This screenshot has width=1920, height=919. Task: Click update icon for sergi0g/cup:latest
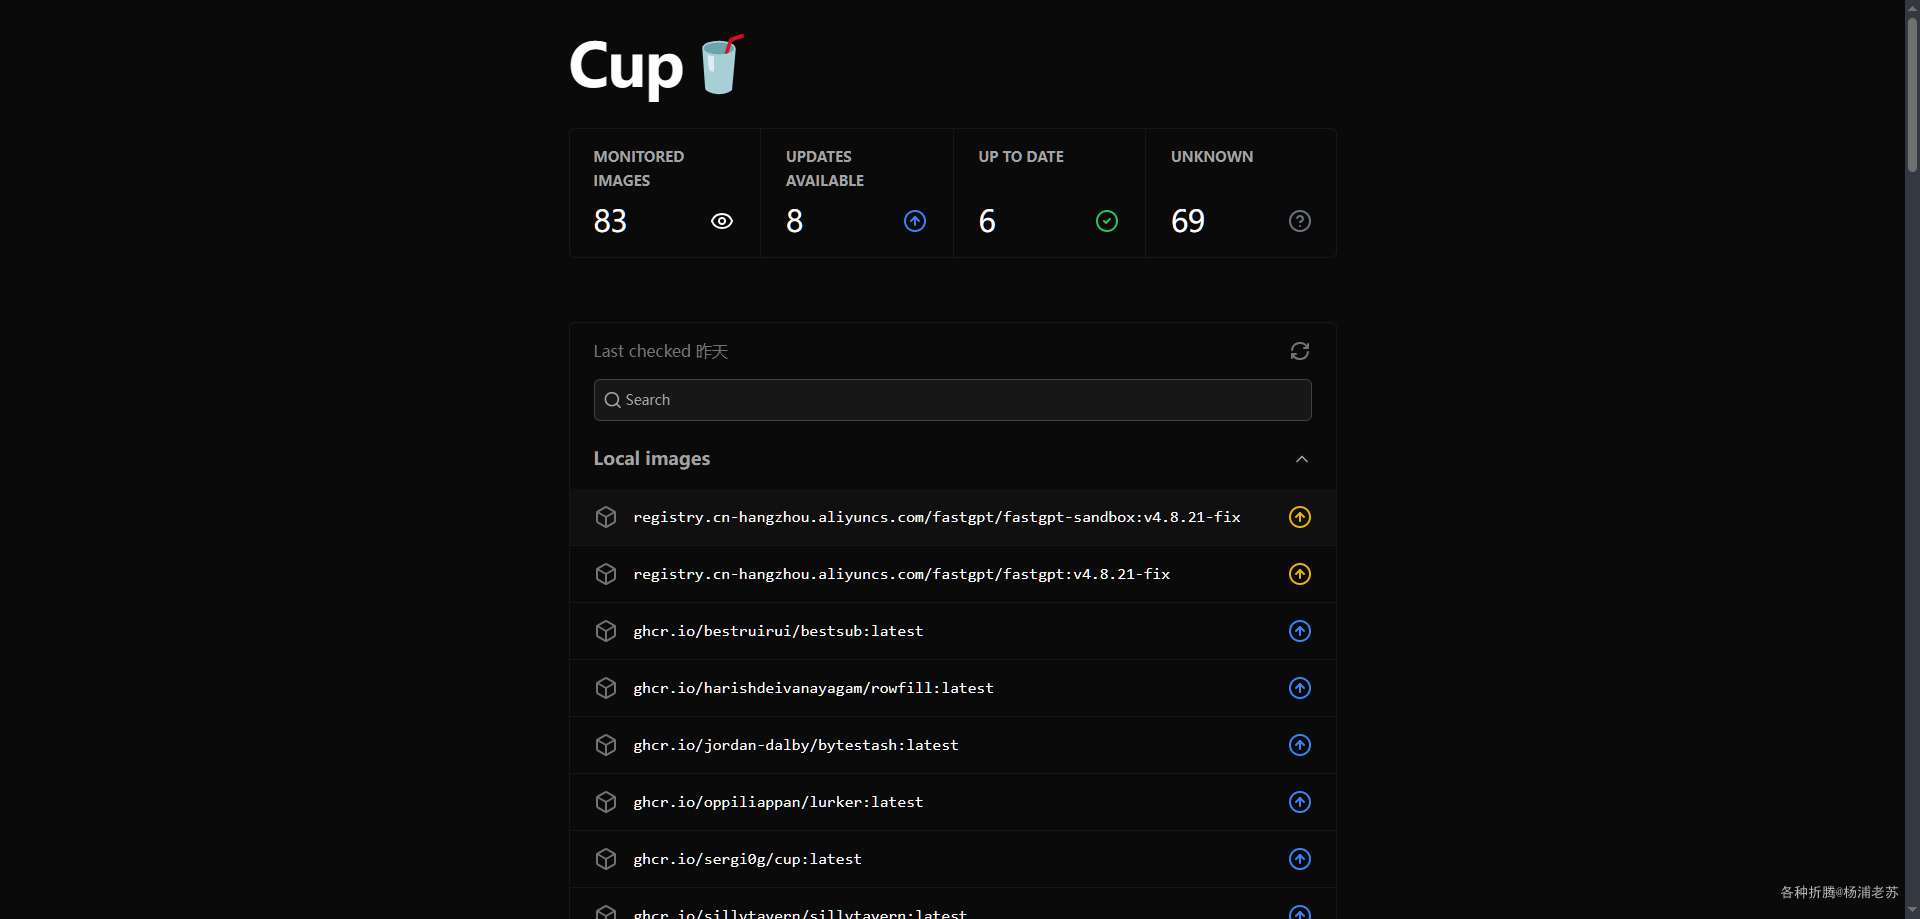coord(1300,859)
